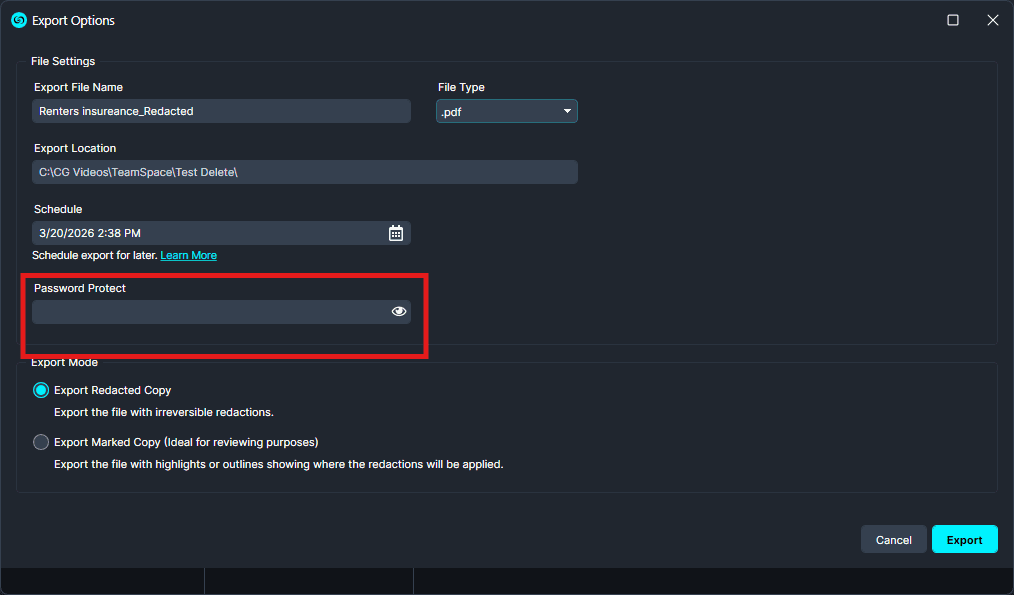
Task: Click the calendar icon in Schedule field
Action: 396,233
